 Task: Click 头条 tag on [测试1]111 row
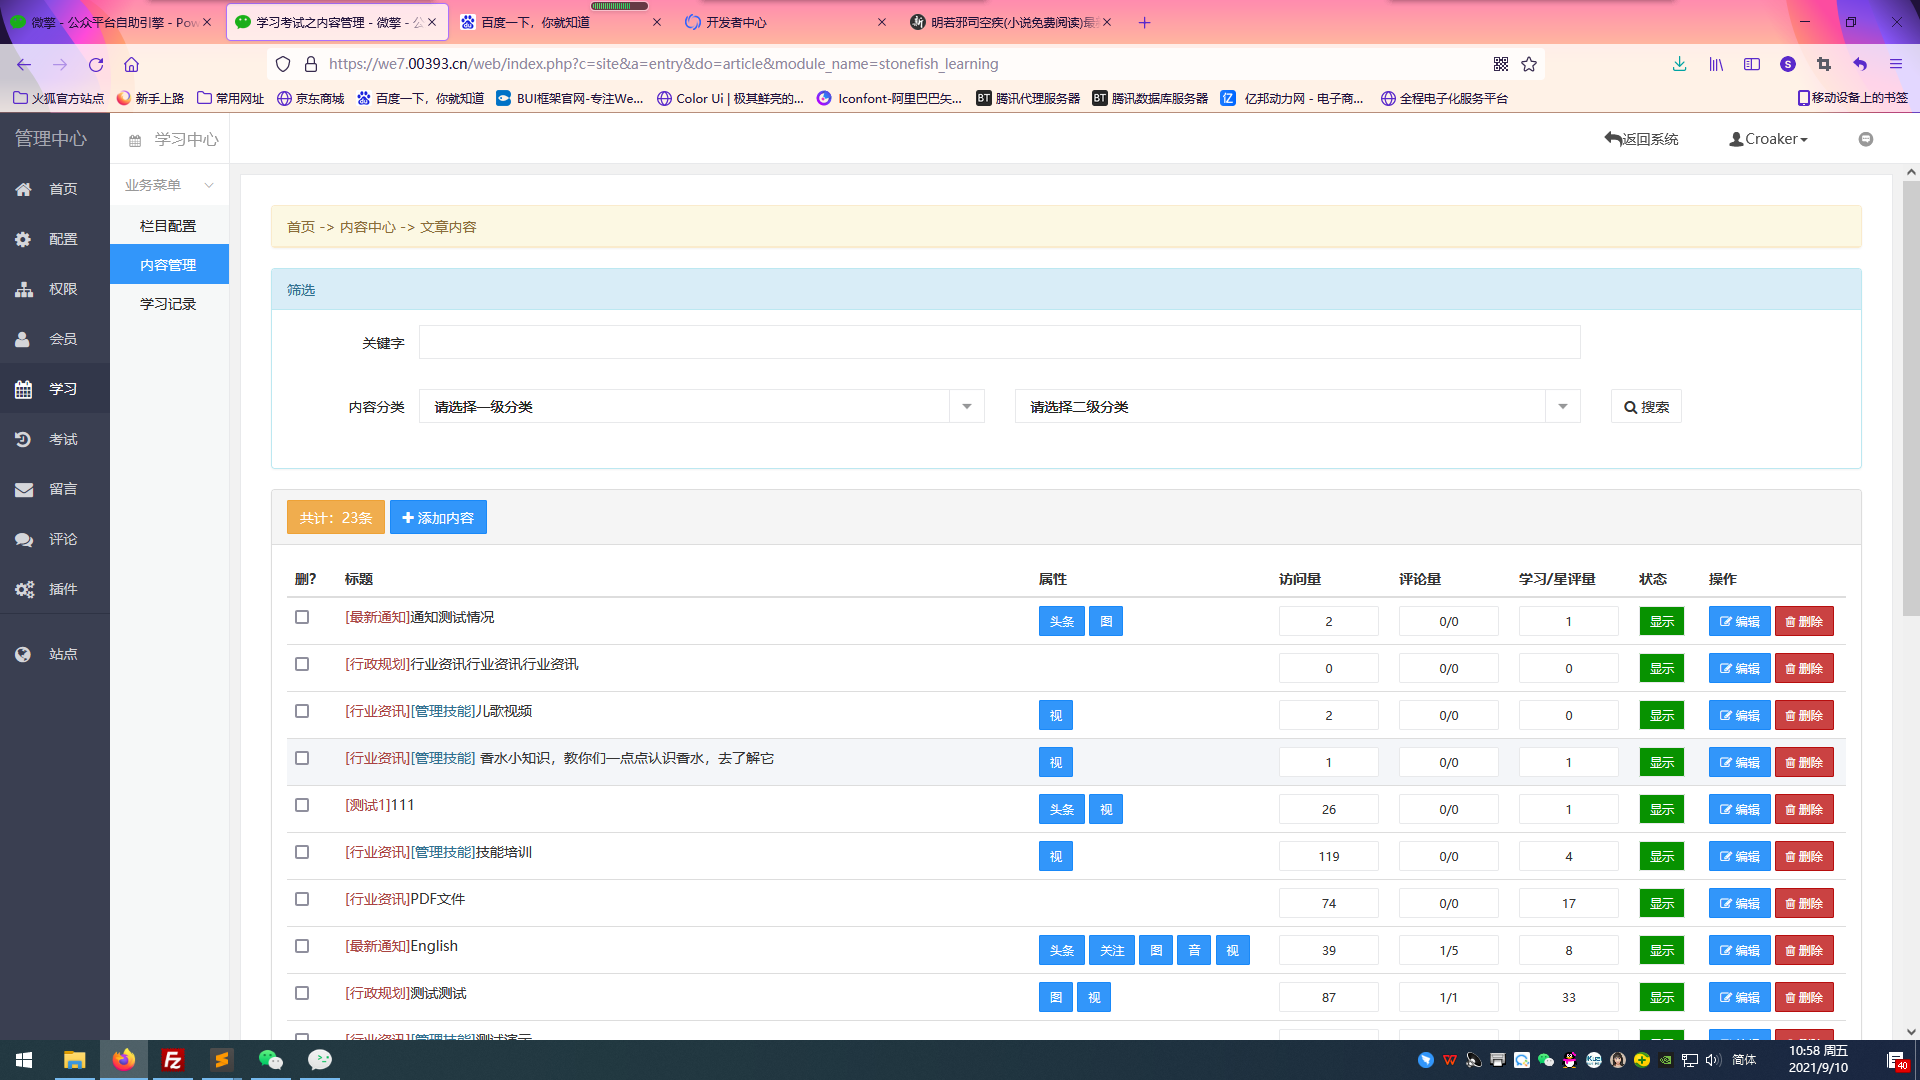tap(1062, 810)
